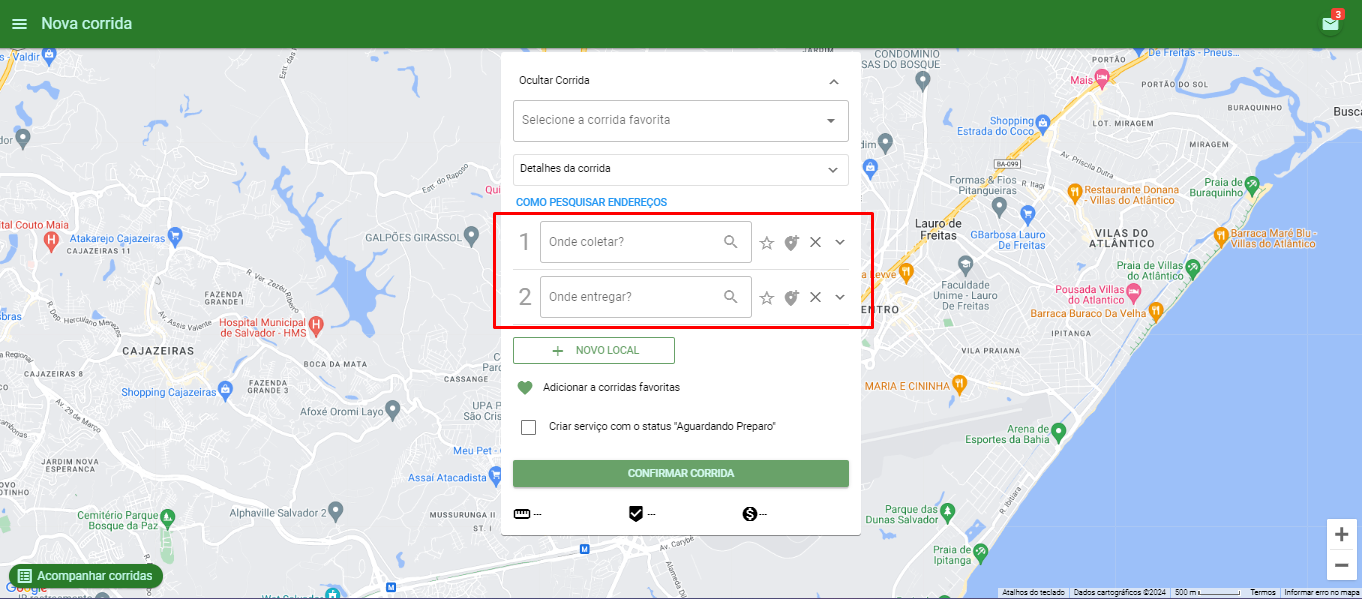Image resolution: width=1362 pixels, height=599 pixels.
Task: Click the Pousada Villas do Atlantico marker
Action: point(1133,292)
